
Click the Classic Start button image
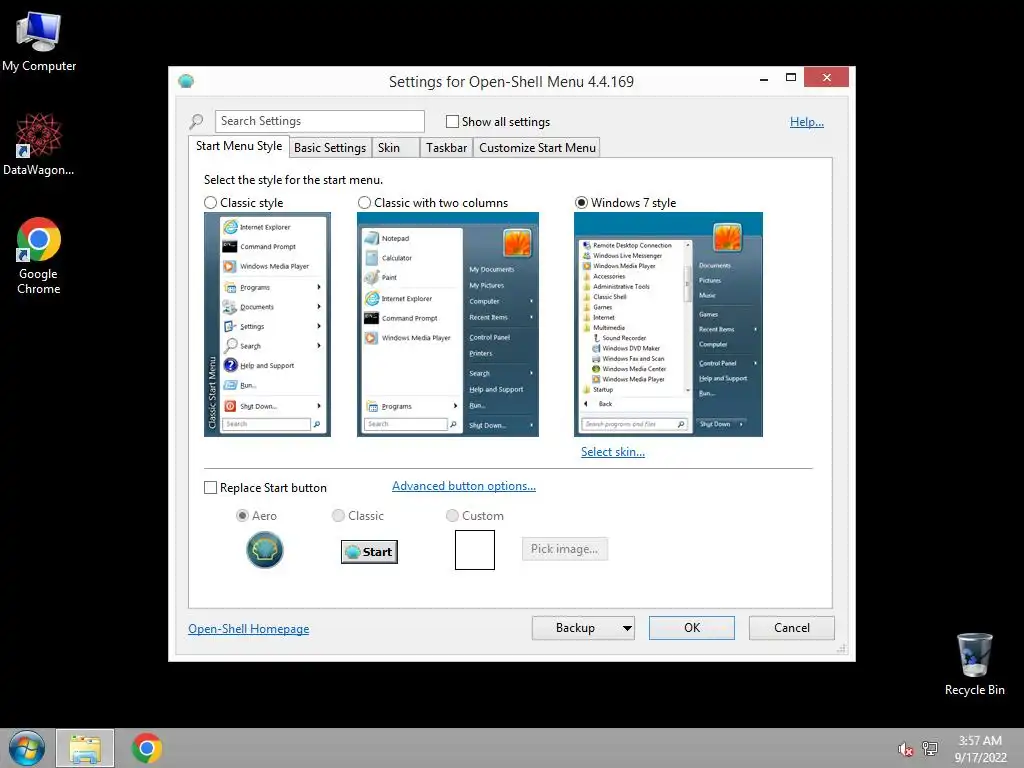point(369,552)
